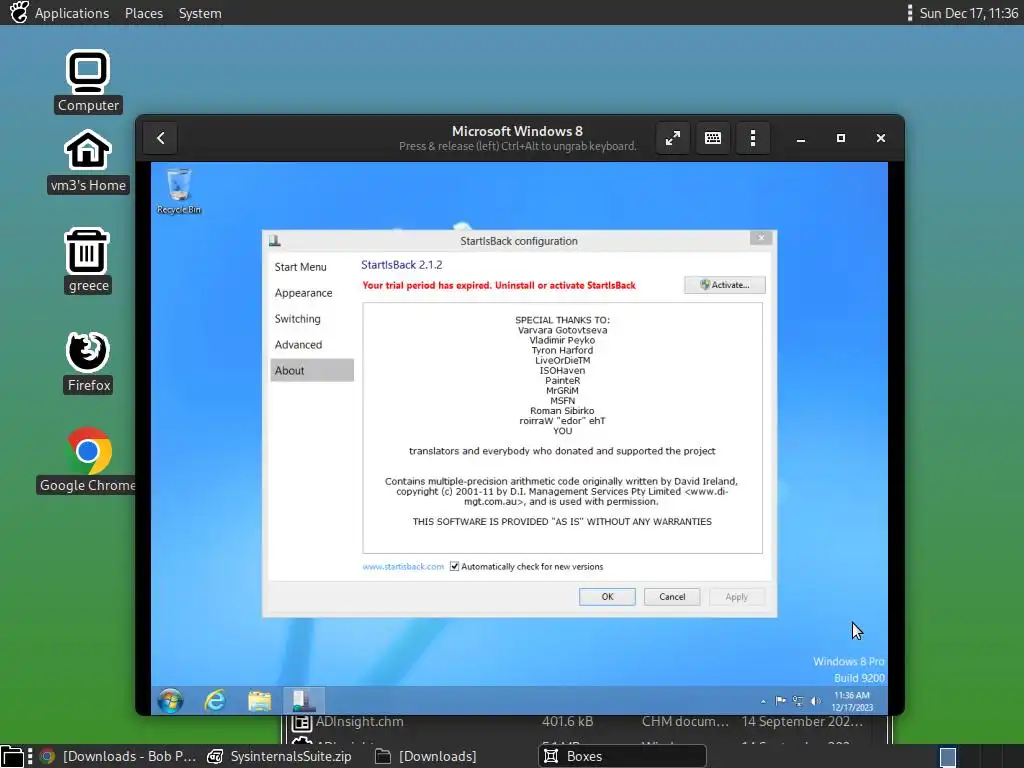1024x768 pixels.
Task: Open the Places menu
Action: tap(144, 13)
